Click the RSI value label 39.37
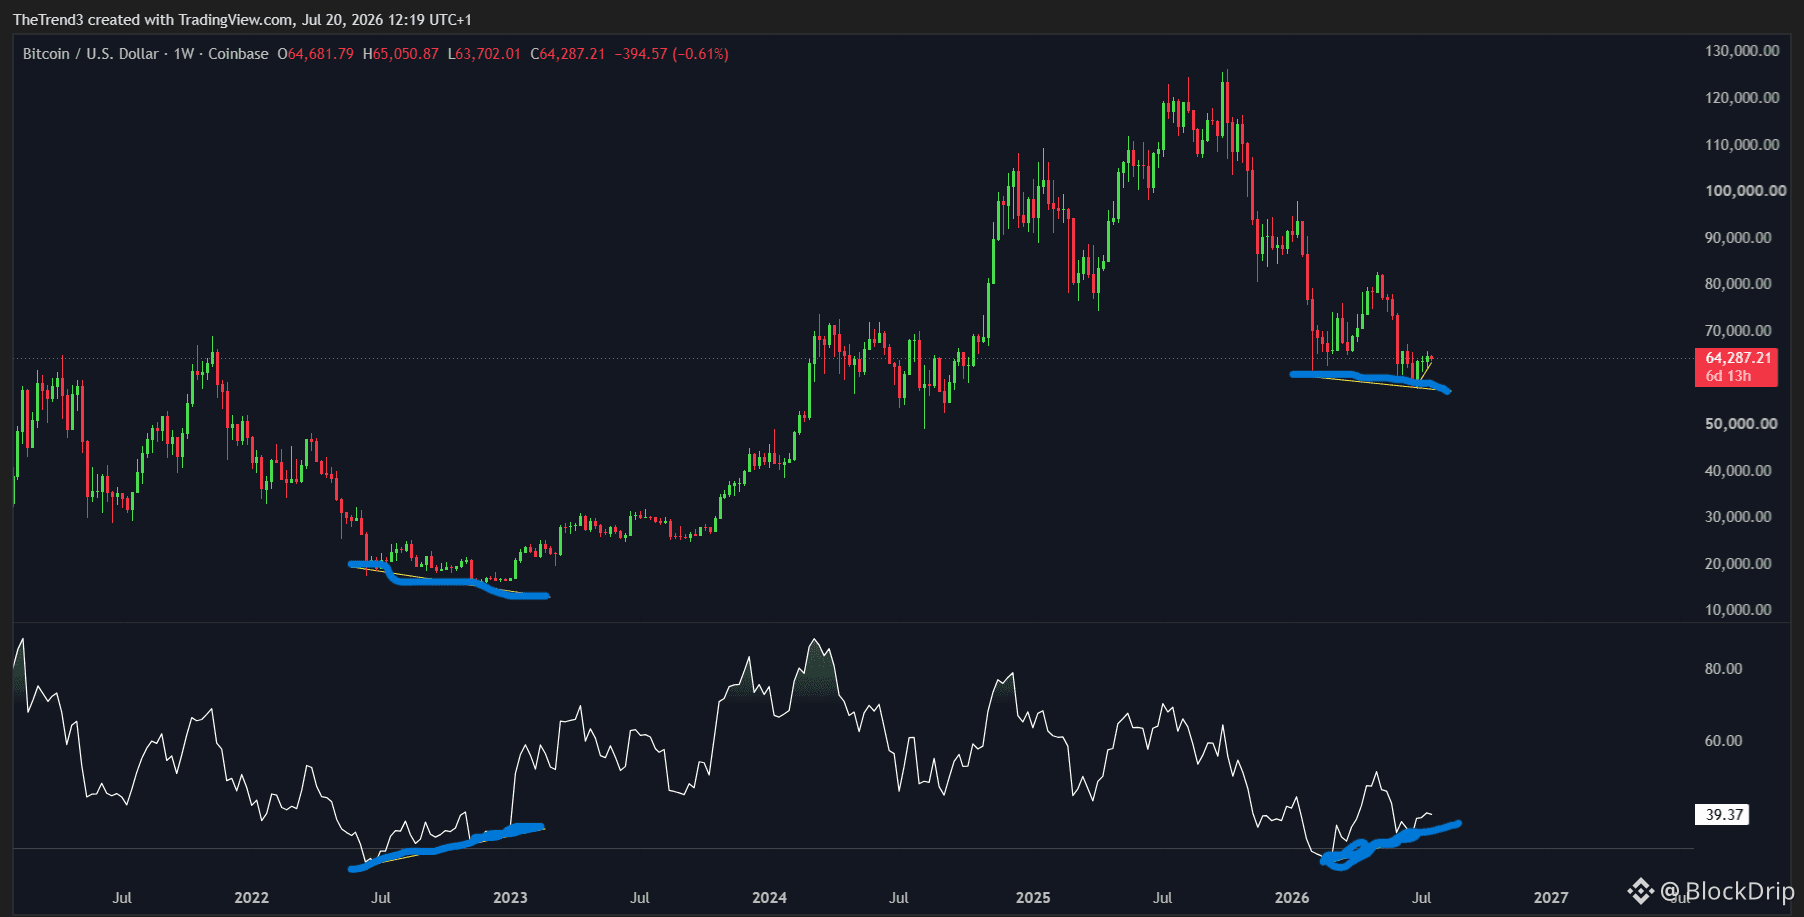The height and width of the screenshot is (917, 1804). pyautogui.click(x=1724, y=815)
